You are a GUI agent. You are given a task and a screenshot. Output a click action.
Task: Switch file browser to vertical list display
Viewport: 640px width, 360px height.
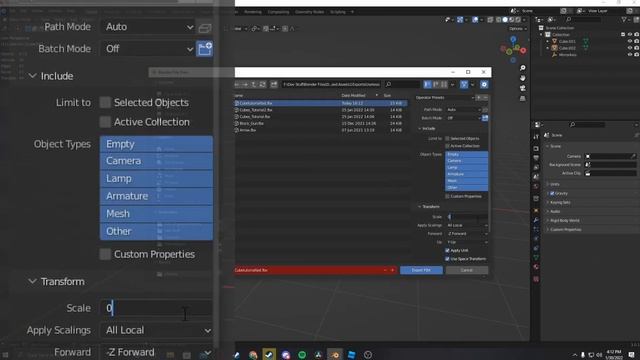tap(427, 84)
